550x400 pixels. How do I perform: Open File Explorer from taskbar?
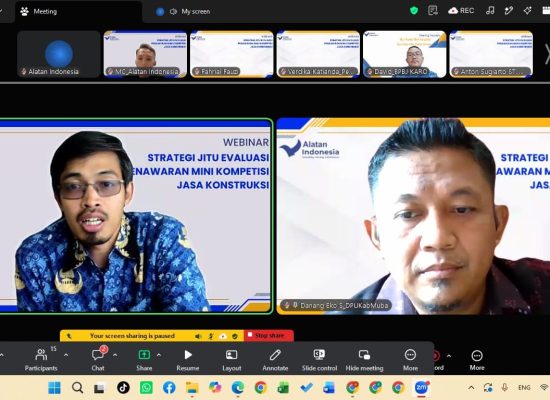click(192, 388)
